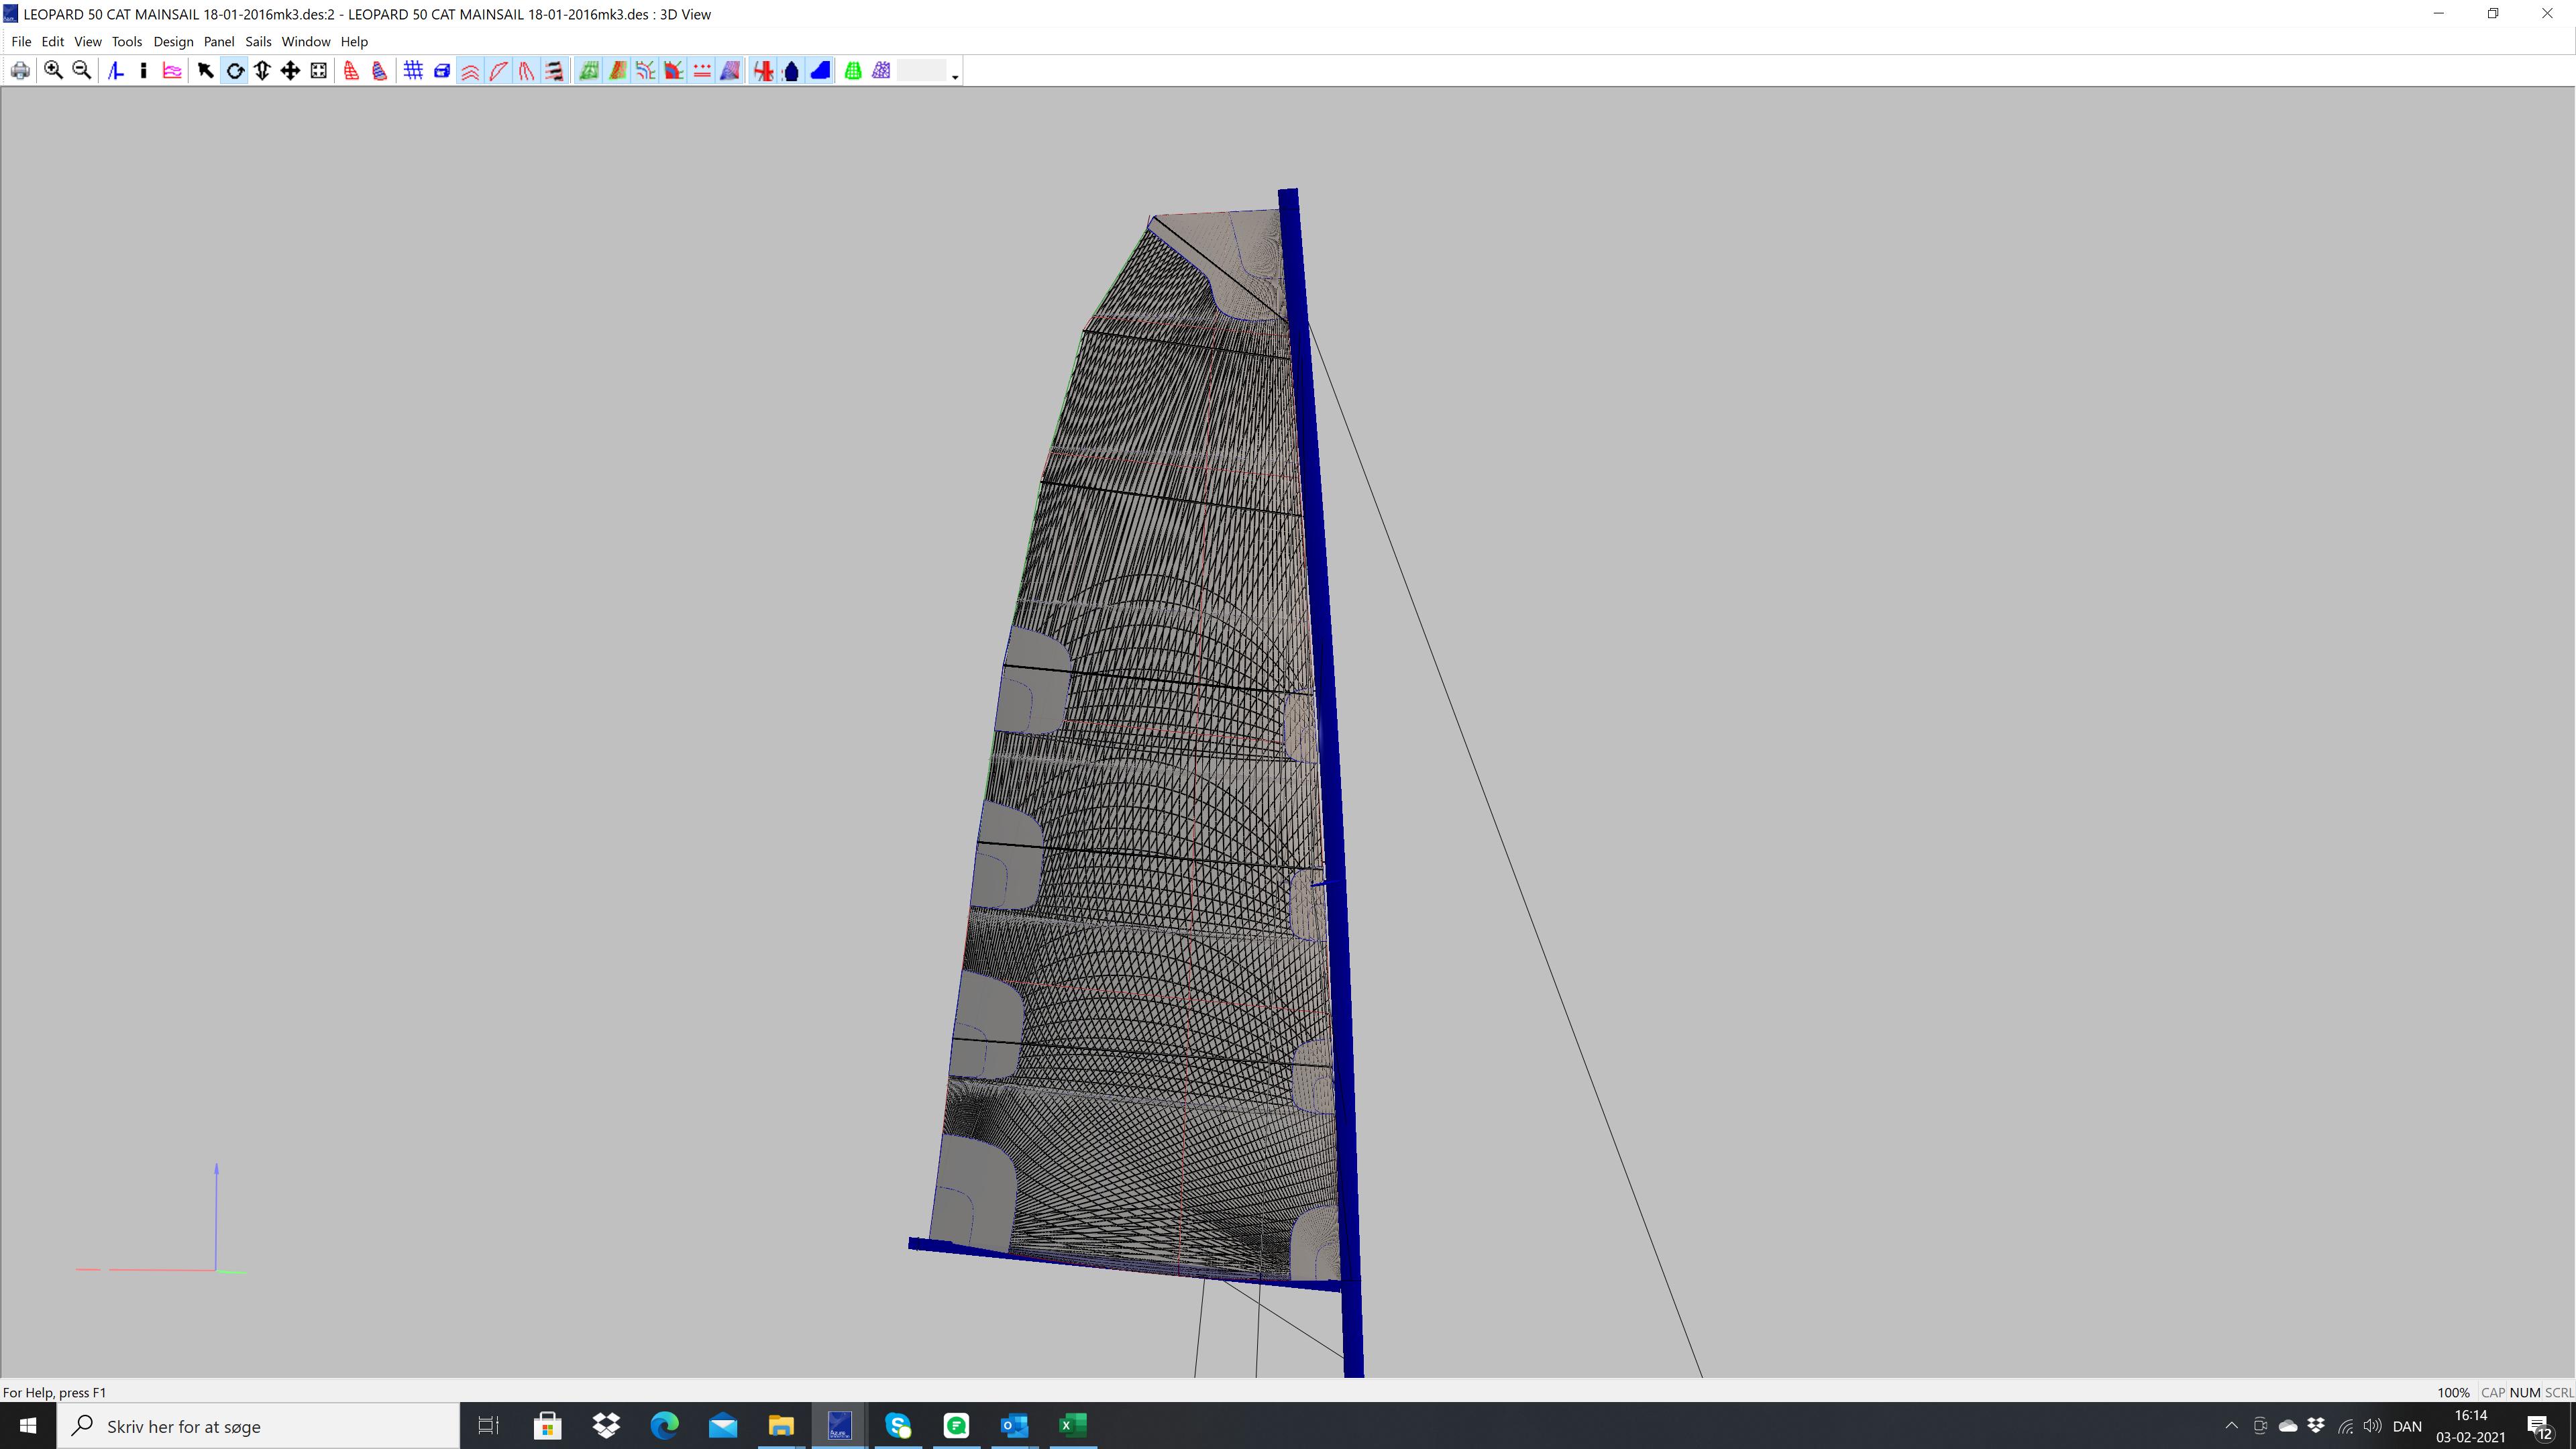Open the notification center icon
Image resolution: width=2576 pixels, height=1449 pixels.
[2538, 1427]
